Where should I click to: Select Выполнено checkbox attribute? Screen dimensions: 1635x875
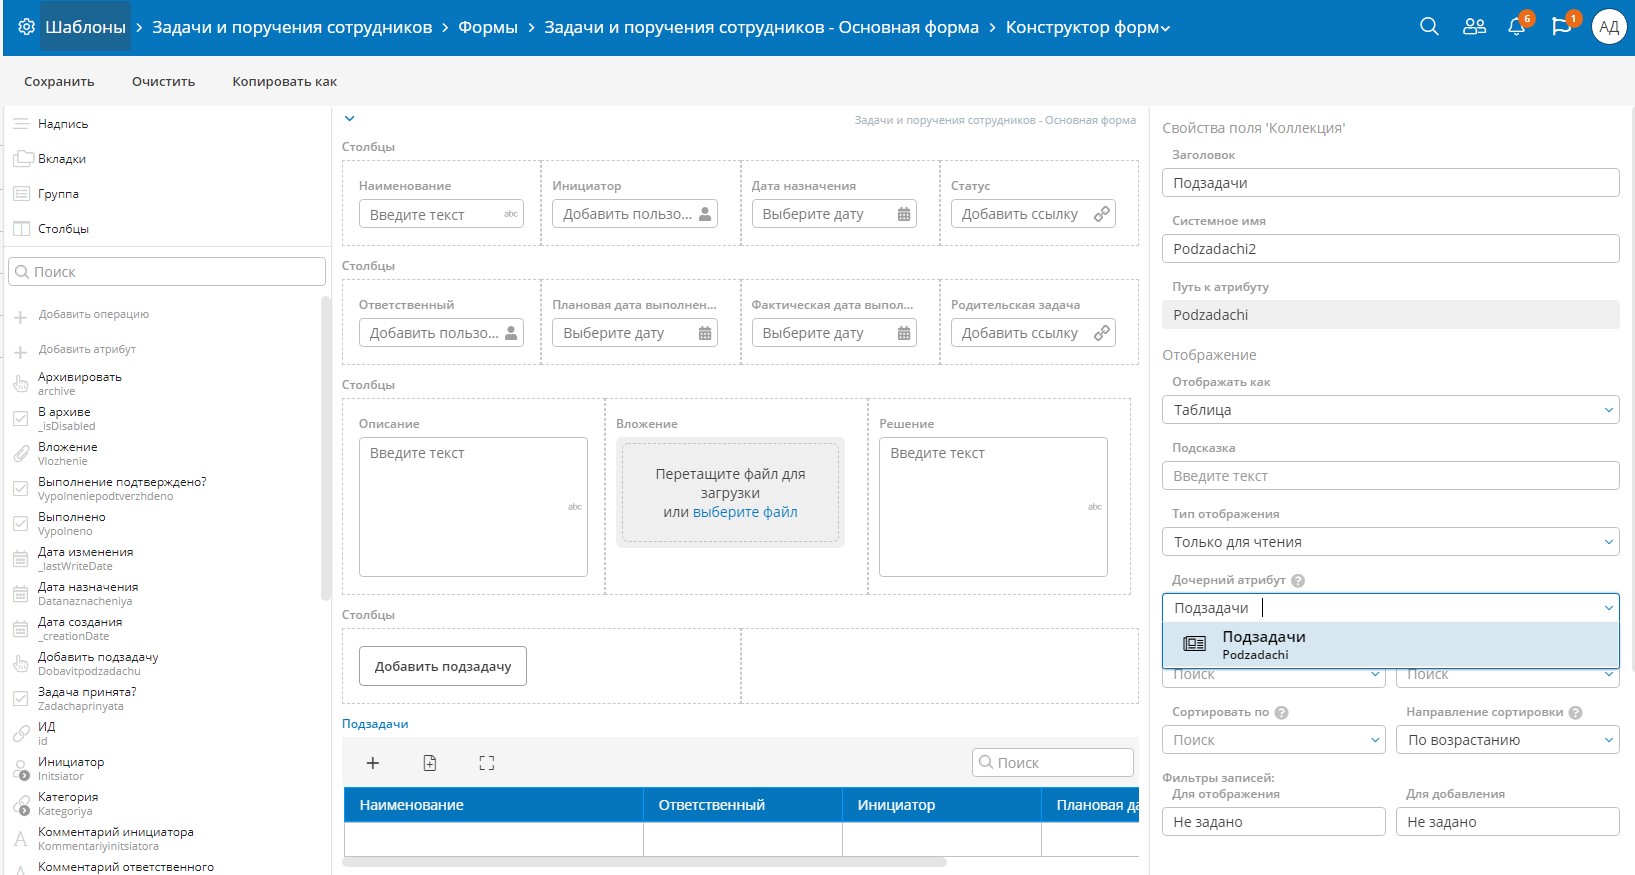click(x=71, y=523)
